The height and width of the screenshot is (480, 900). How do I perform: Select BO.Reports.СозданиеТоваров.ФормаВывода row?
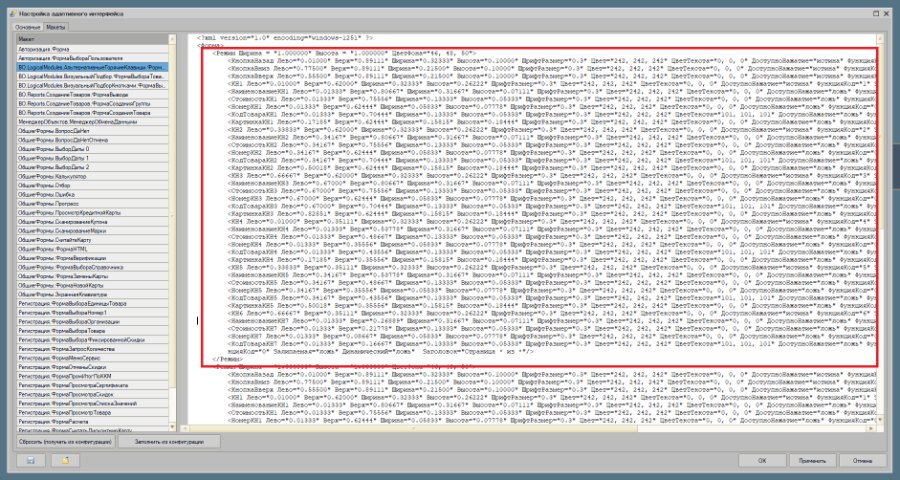92,95
